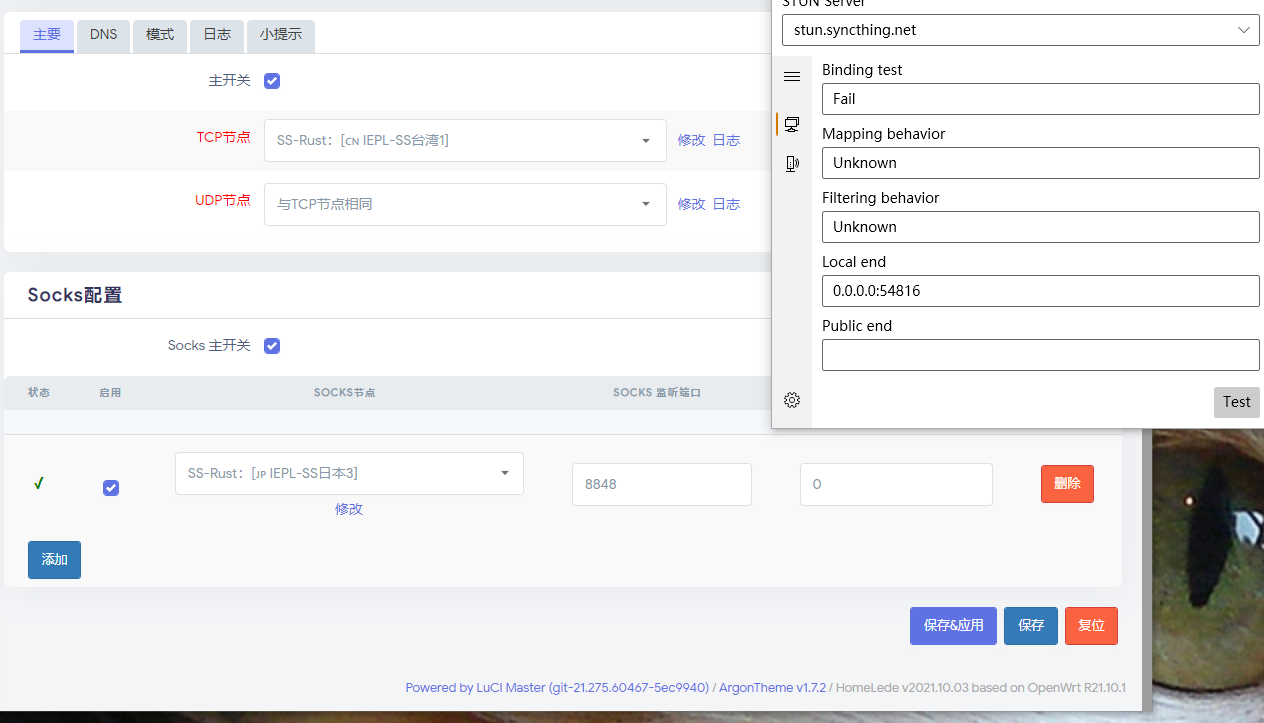Toggle the 主开关 master switch checkbox
Screen dimensions: 1264x723
(x=271, y=81)
